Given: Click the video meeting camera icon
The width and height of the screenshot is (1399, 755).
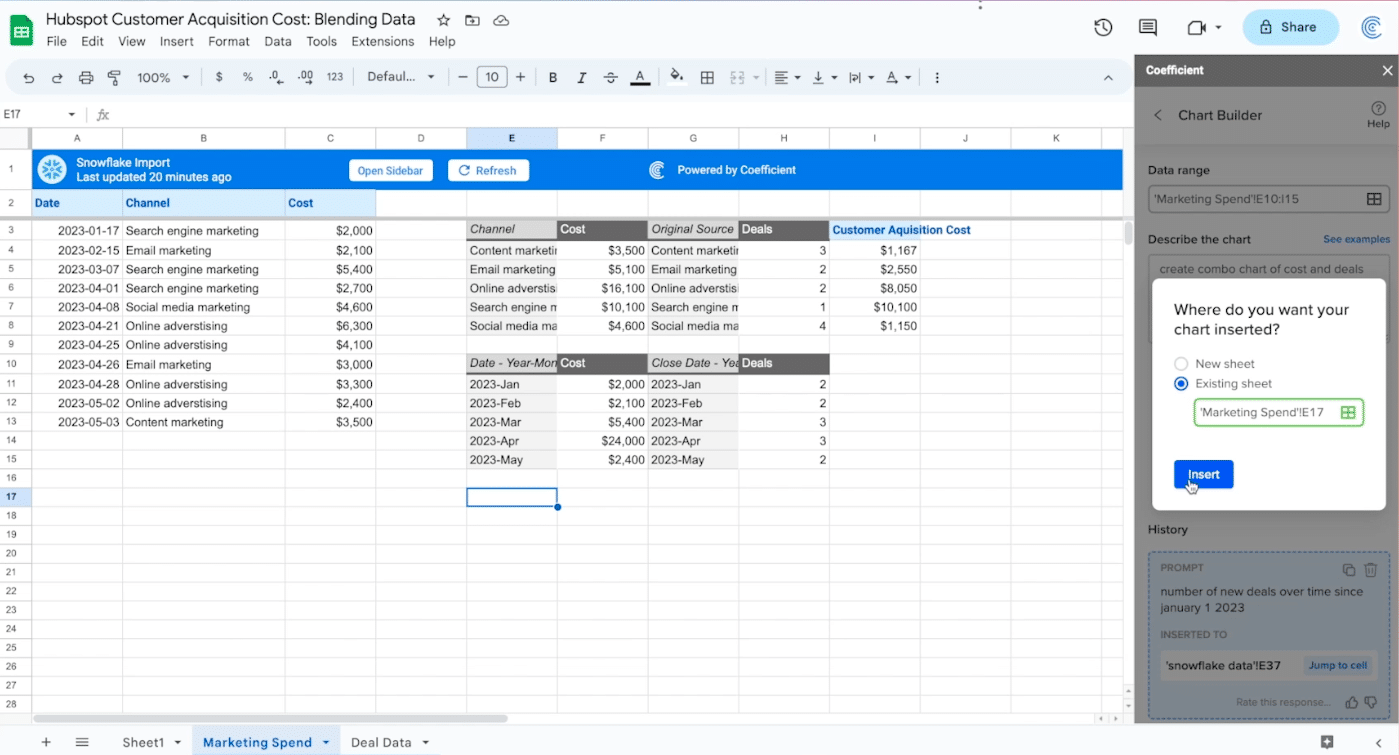Looking at the screenshot, I should click(x=1197, y=27).
